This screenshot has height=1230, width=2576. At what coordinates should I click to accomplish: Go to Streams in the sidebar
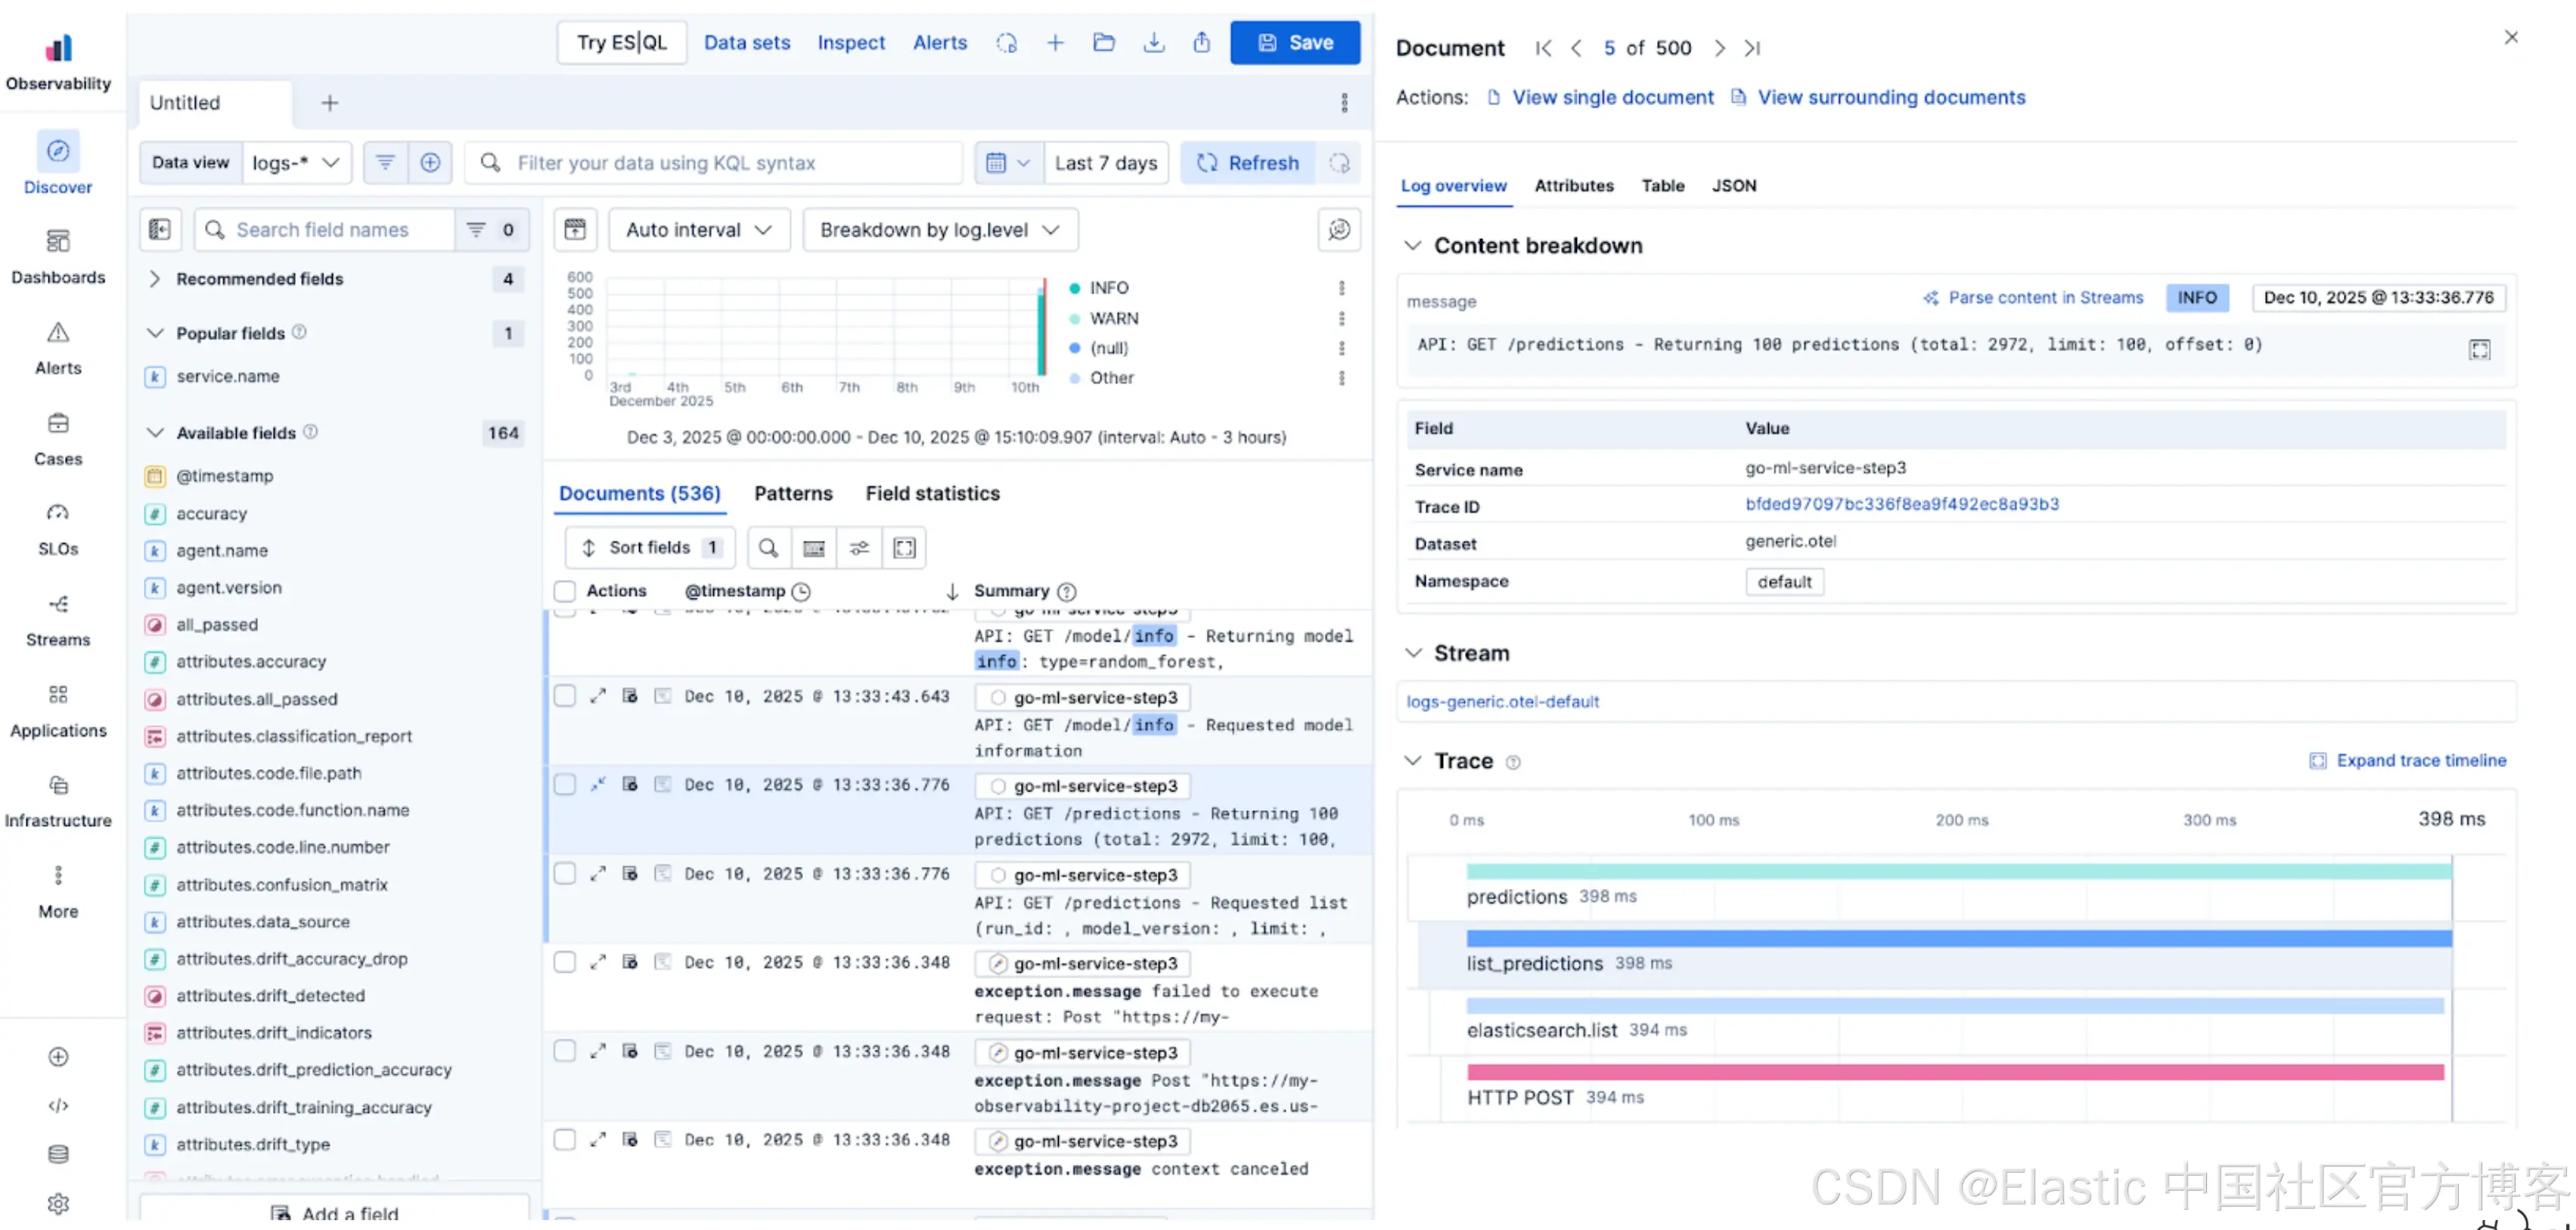coord(58,619)
